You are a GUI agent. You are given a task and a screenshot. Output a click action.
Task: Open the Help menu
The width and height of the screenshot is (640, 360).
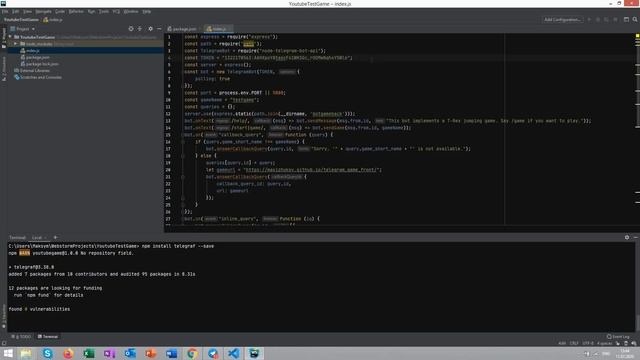[147, 11]
